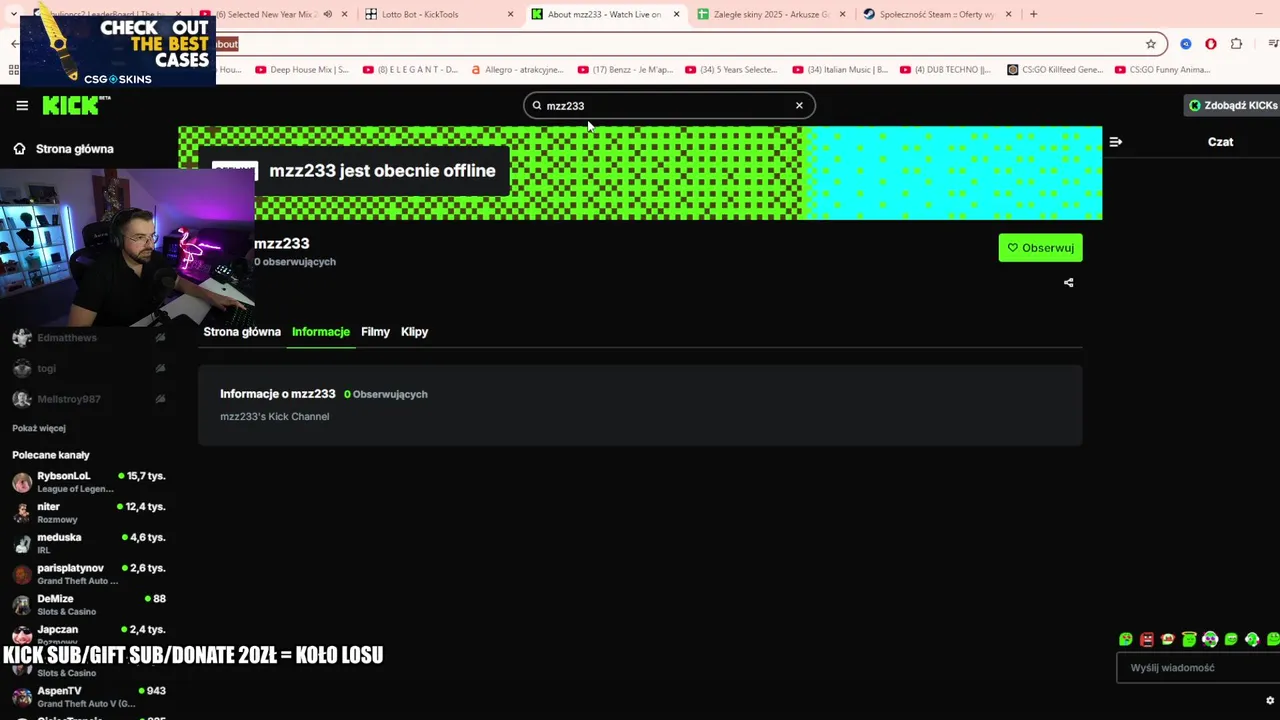Open recommended channel RybsonLoL
Image resolution: width=1280 pixels, height=720 pixels.
[88, 482]
